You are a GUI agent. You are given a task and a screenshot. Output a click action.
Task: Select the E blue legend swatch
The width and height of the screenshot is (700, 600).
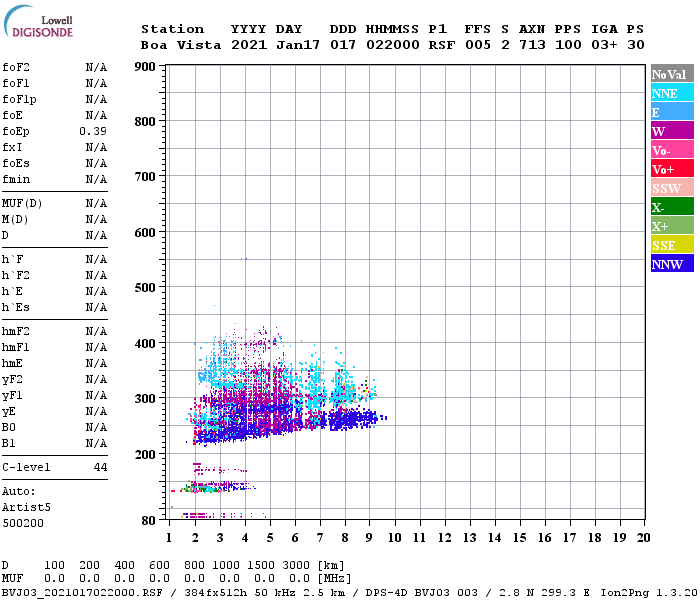pyautogui.click(x=672, y=112)
